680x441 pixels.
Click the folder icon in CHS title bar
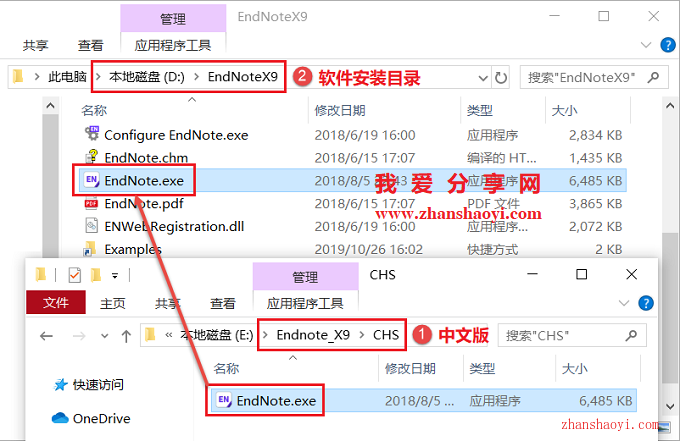point(41,274)
